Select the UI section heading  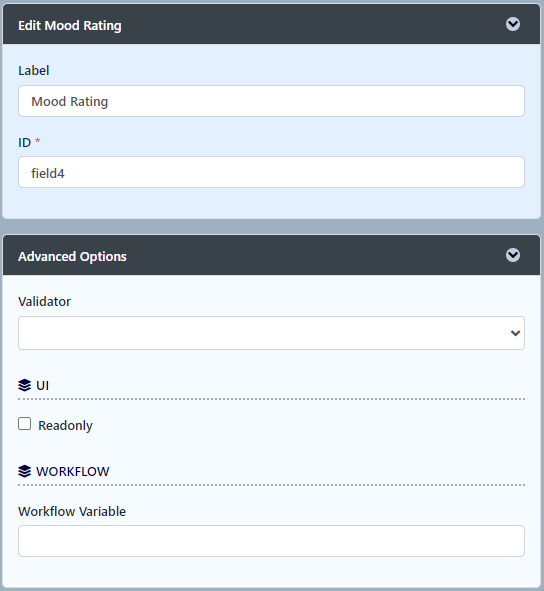pos(42,386)
